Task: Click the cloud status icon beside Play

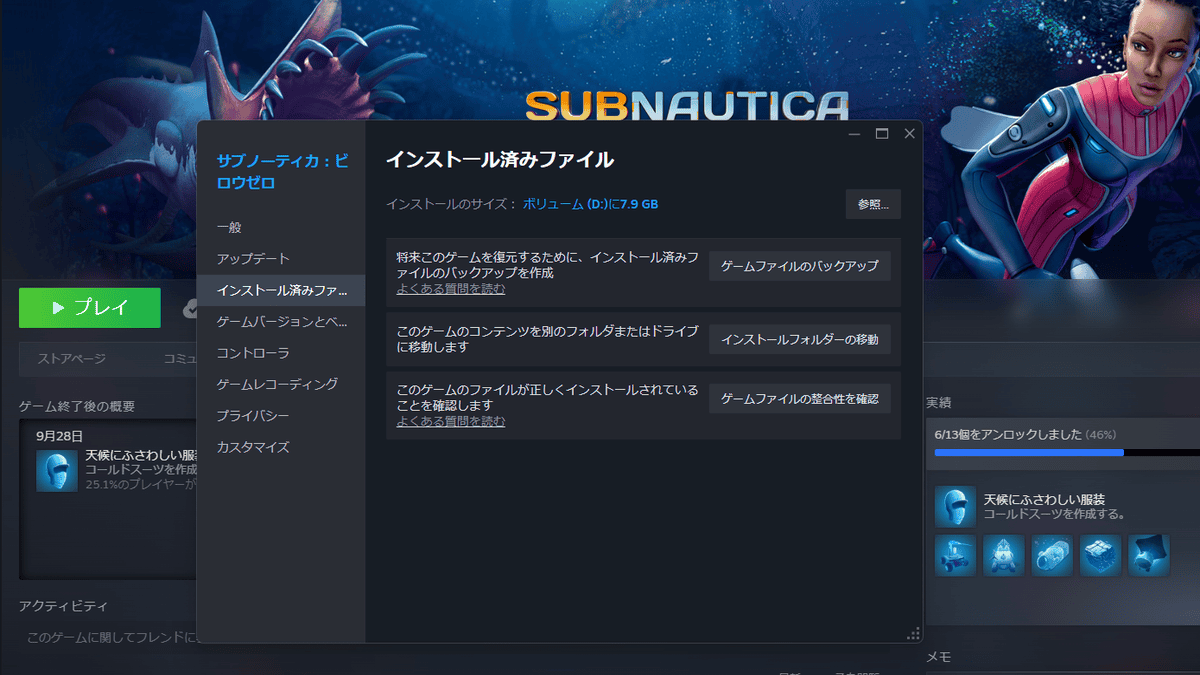Action: pos(190,309)
